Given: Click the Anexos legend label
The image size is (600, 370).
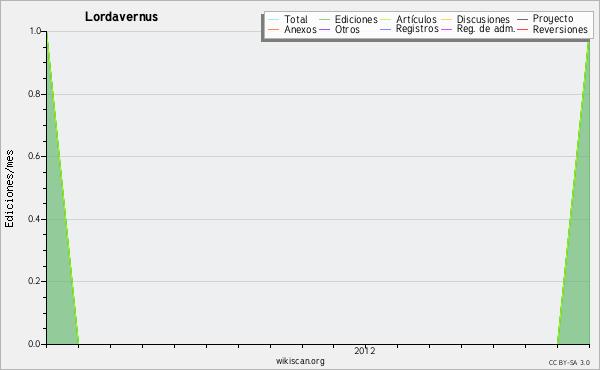Looking at the screenshot, I should (x=300, y=29).
